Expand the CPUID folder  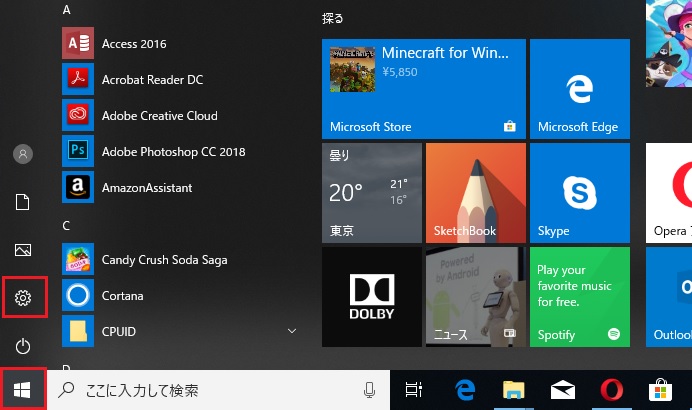coord(292,331)
